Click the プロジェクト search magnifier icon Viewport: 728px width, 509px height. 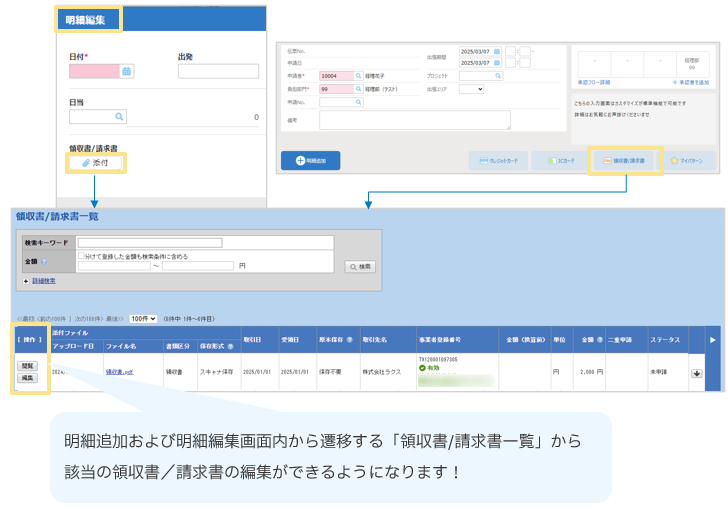(x=497, y=76)
